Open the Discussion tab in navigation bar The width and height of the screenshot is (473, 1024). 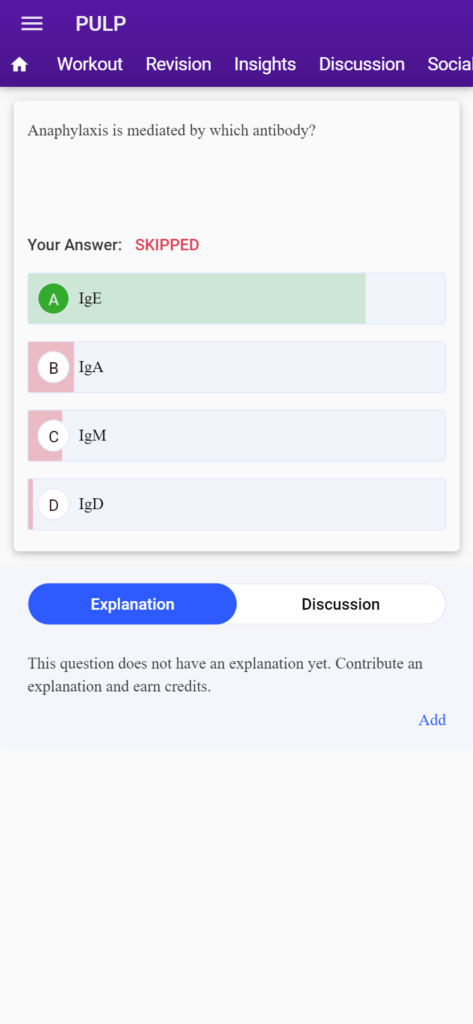point(362,64)
